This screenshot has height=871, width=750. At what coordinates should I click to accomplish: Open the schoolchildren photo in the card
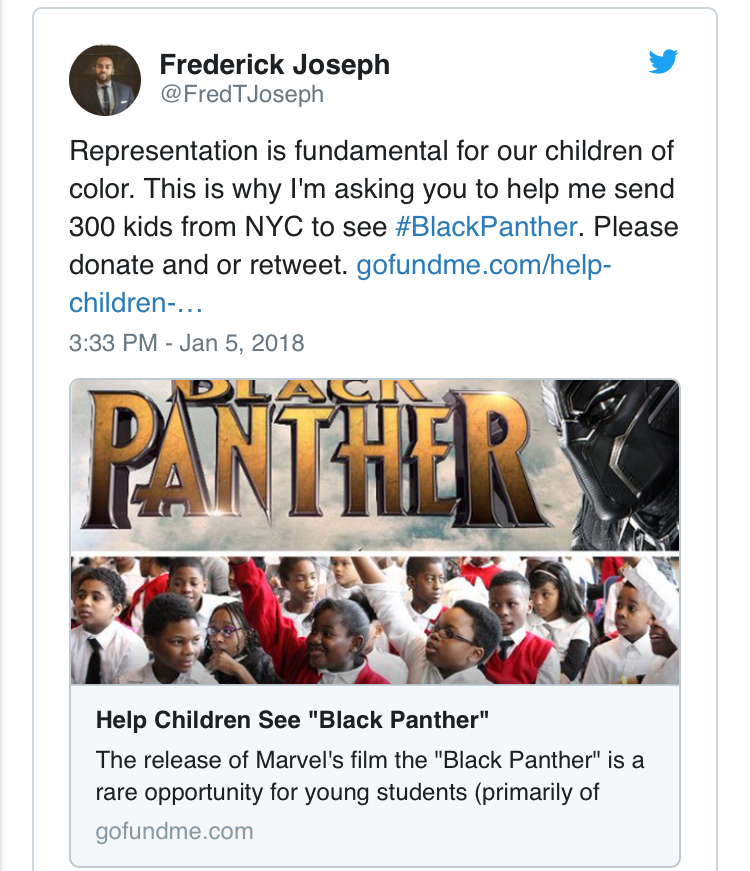tap(374, 620)
